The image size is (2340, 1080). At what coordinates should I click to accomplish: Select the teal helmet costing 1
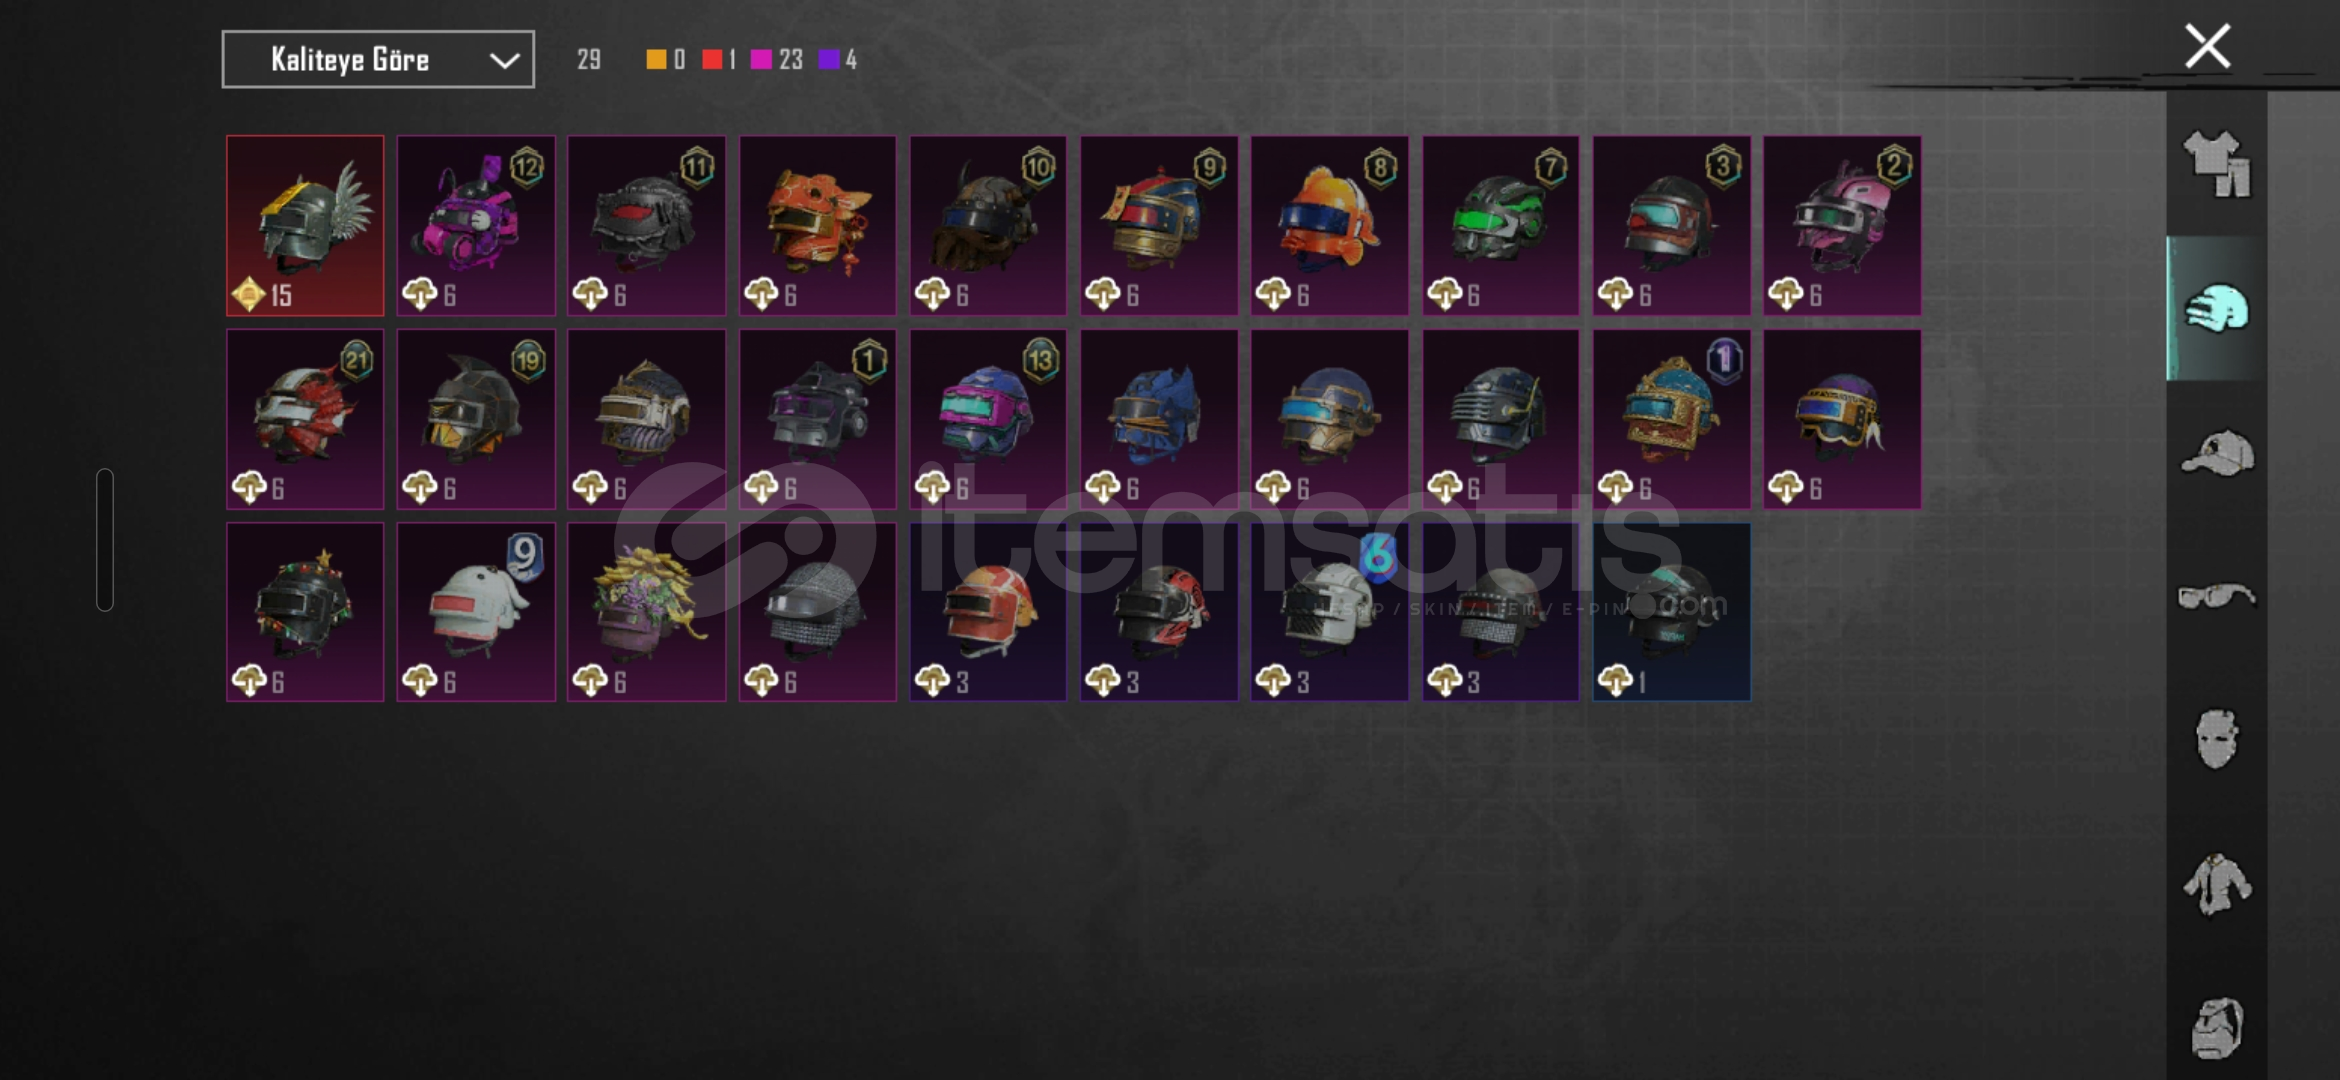tap(1672, 612)
